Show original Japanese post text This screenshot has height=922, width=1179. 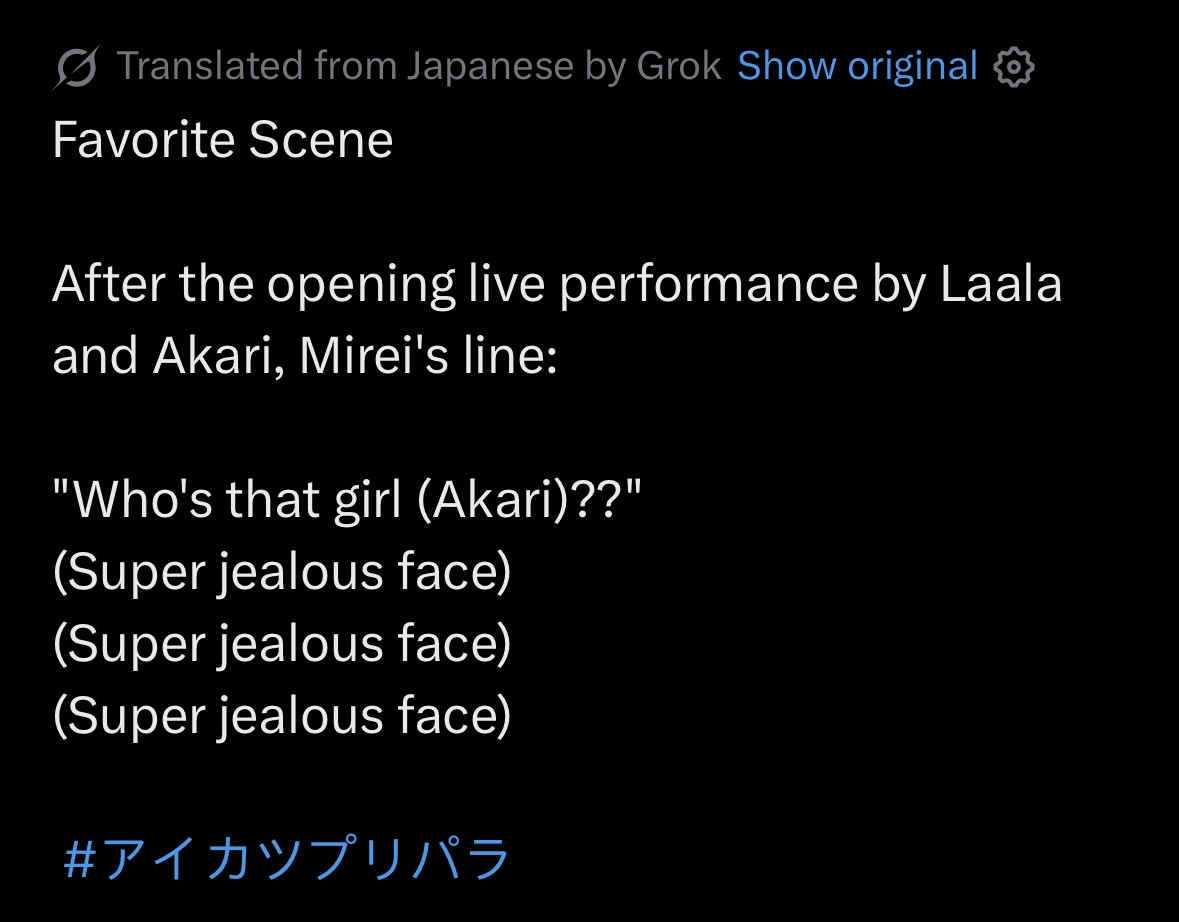click(857, 67)
